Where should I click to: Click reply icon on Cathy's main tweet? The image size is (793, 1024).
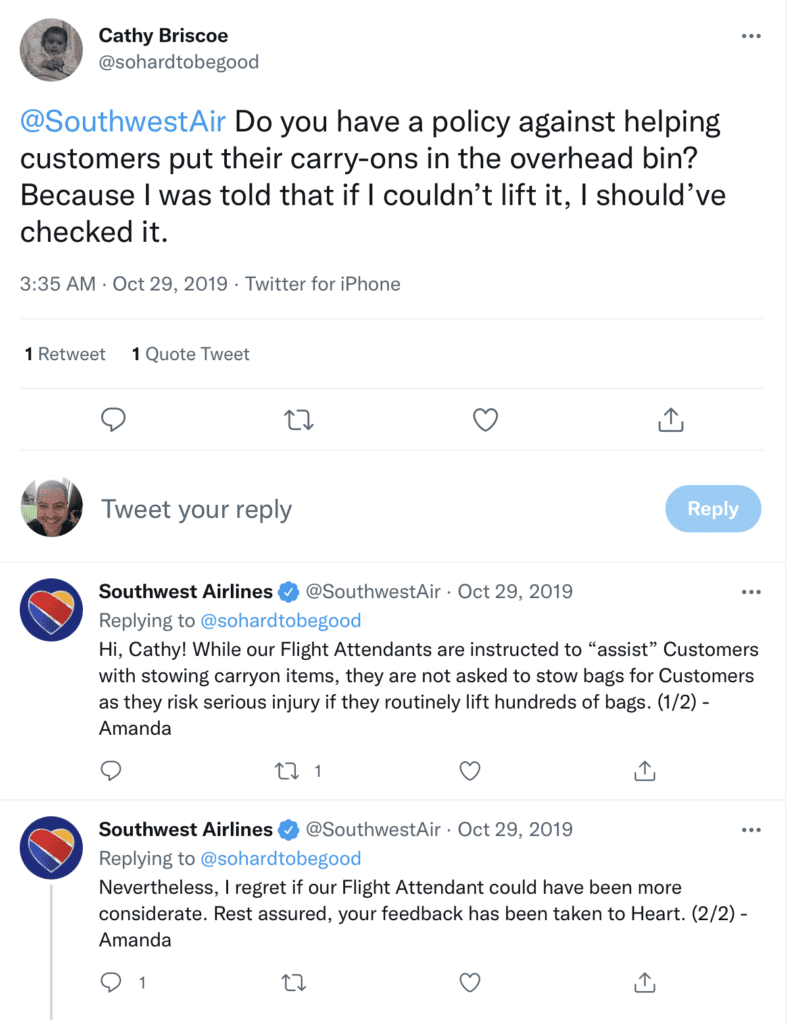click(x=113, y=419)
